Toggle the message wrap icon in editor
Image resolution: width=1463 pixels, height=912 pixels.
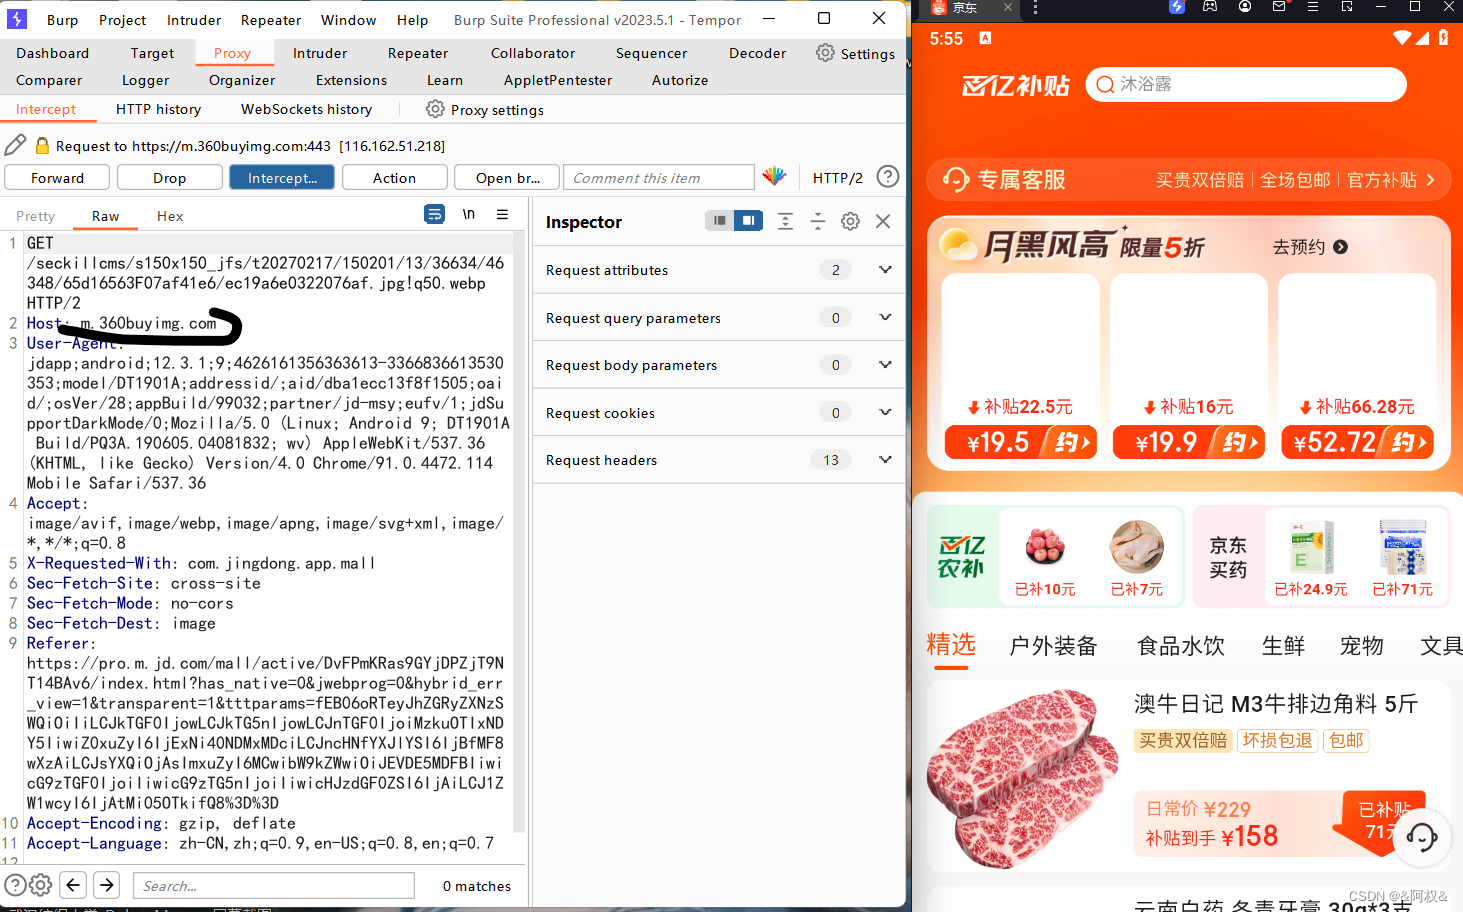tap(434, 214)
